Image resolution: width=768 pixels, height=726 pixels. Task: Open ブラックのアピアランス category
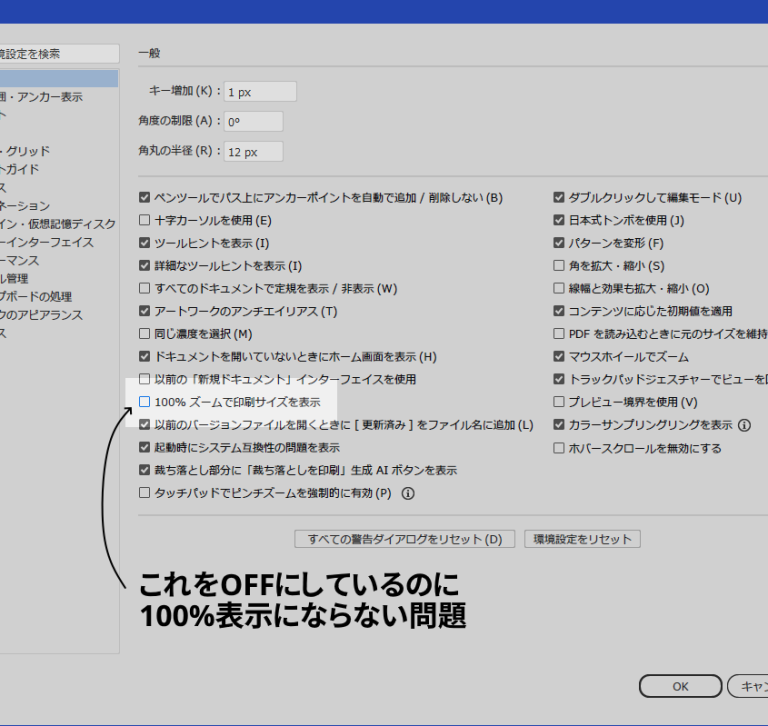coord(41,315)
